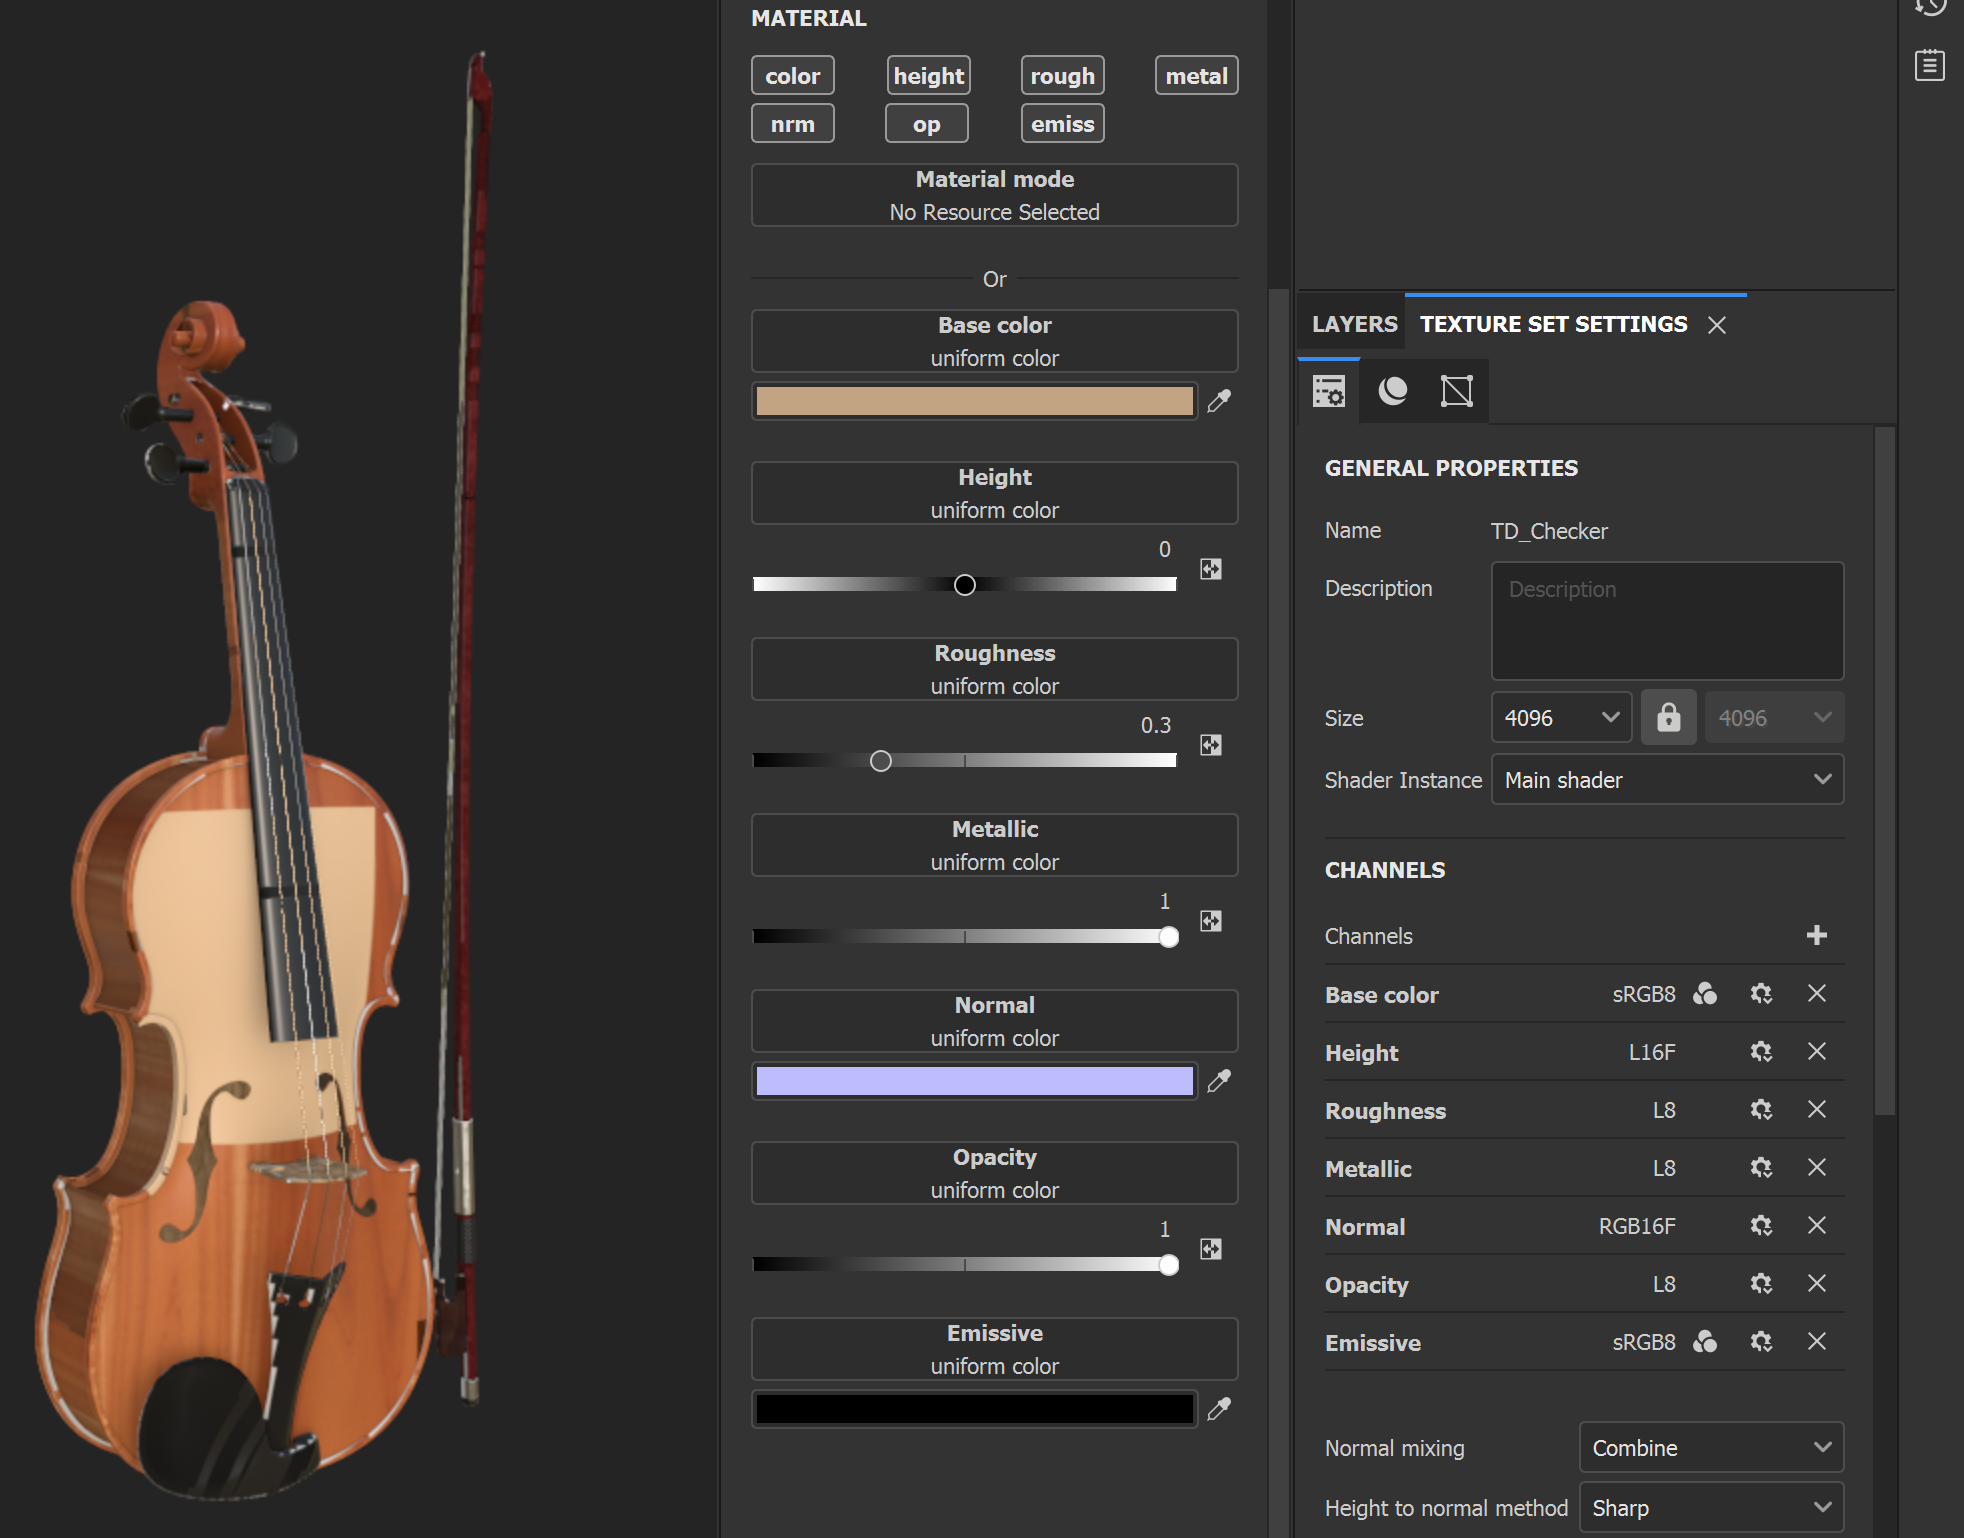The image size is (1964, 1538).
Task: Remove the Roughness channel
Action: coord(1817,1110)
